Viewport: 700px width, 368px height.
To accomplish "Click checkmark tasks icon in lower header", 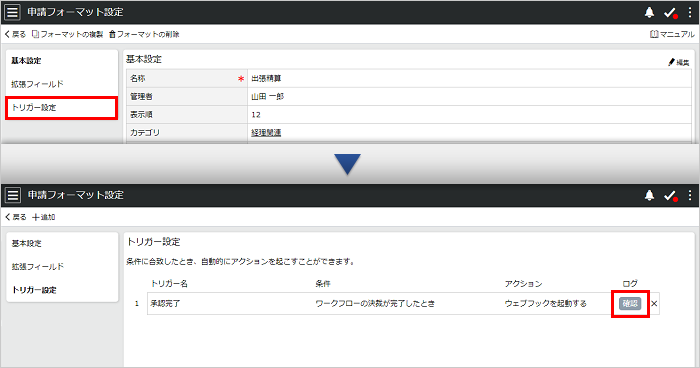I will (x=670, y=195).
